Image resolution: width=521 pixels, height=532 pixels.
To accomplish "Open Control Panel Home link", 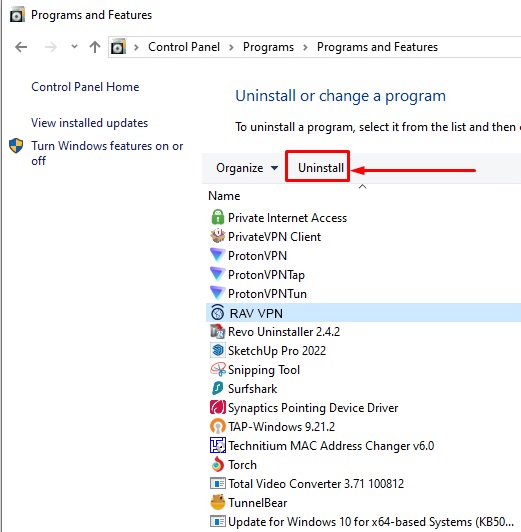I will point(85,87).
